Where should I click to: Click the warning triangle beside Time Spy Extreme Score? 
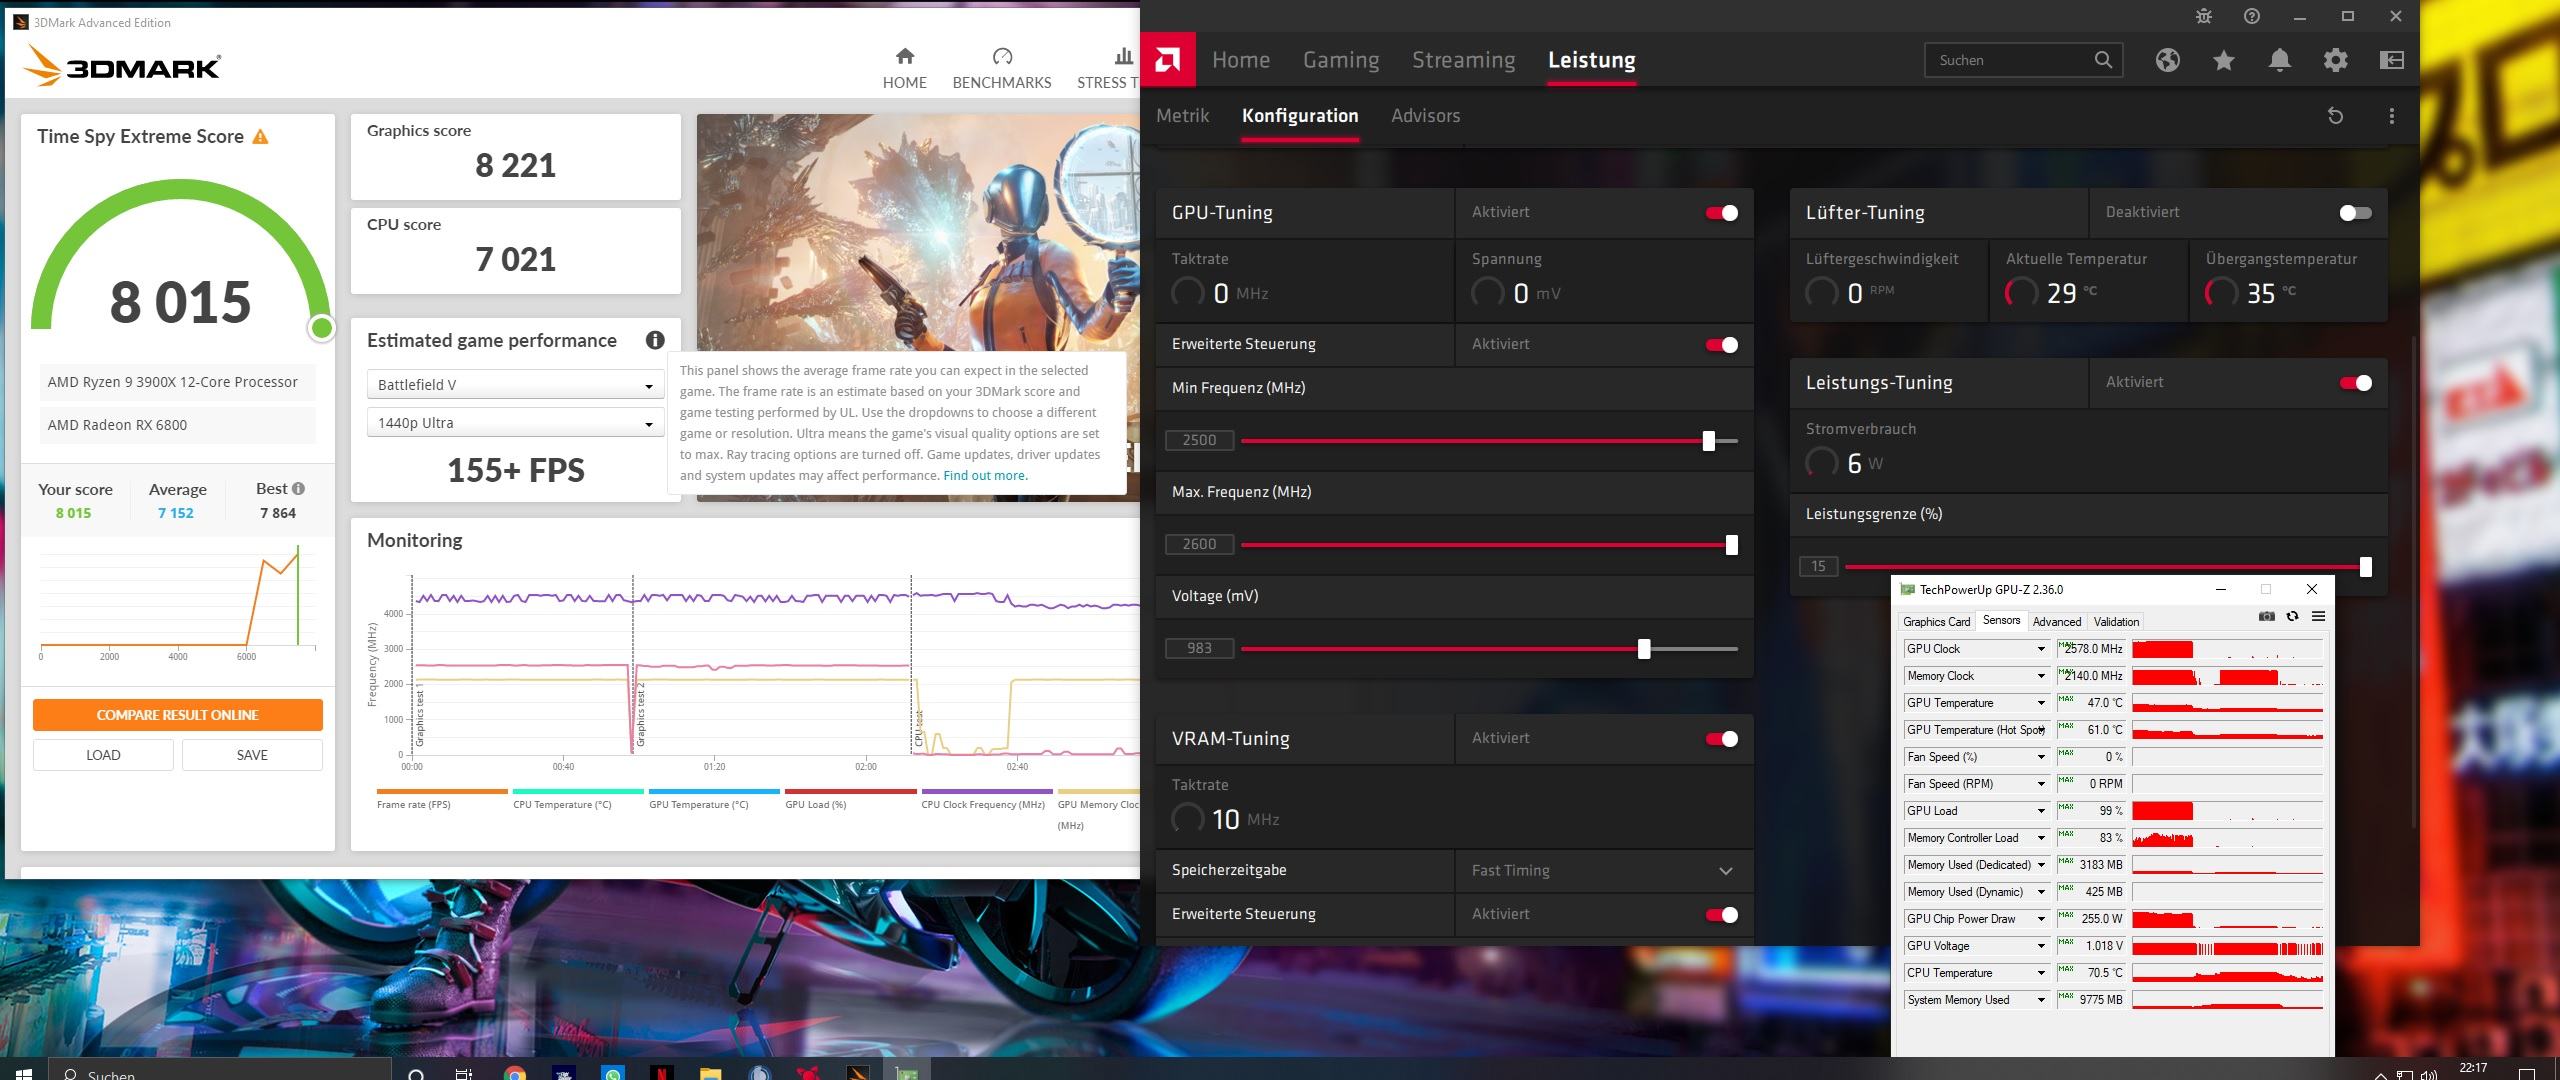click(x=260, y=137)
